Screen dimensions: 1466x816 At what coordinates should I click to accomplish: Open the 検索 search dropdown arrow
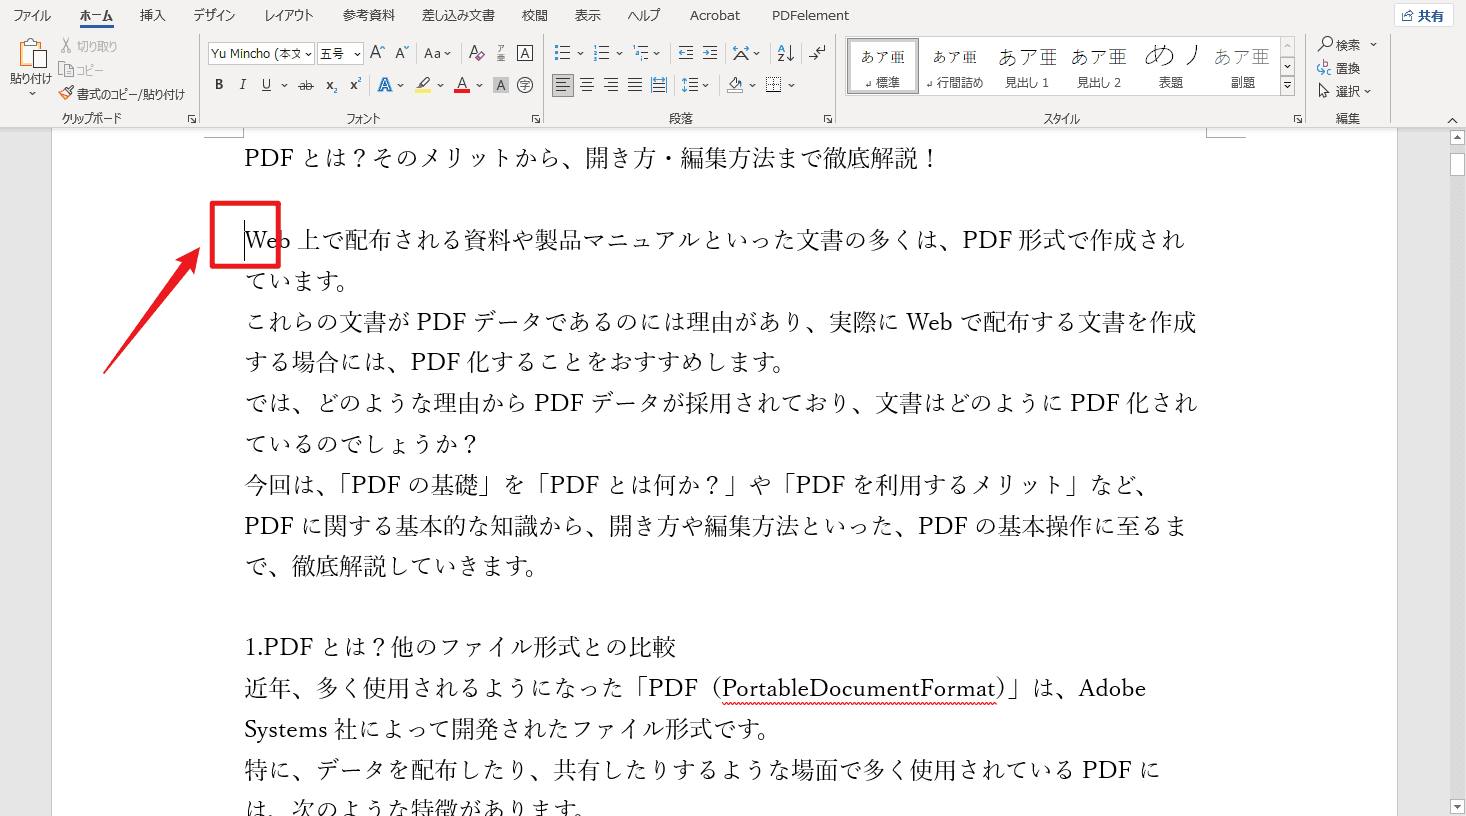pyautogui.click(x=1374, y=44)
